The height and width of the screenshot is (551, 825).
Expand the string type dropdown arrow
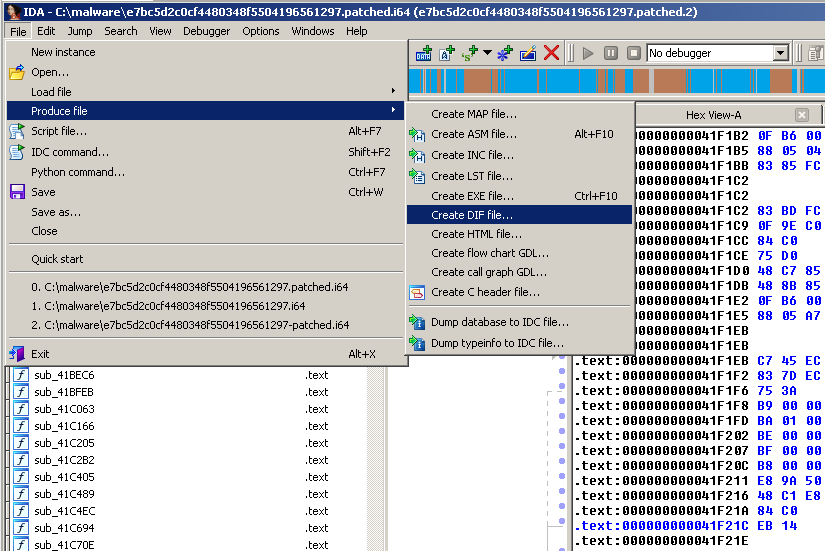click(x=487, y=53)
